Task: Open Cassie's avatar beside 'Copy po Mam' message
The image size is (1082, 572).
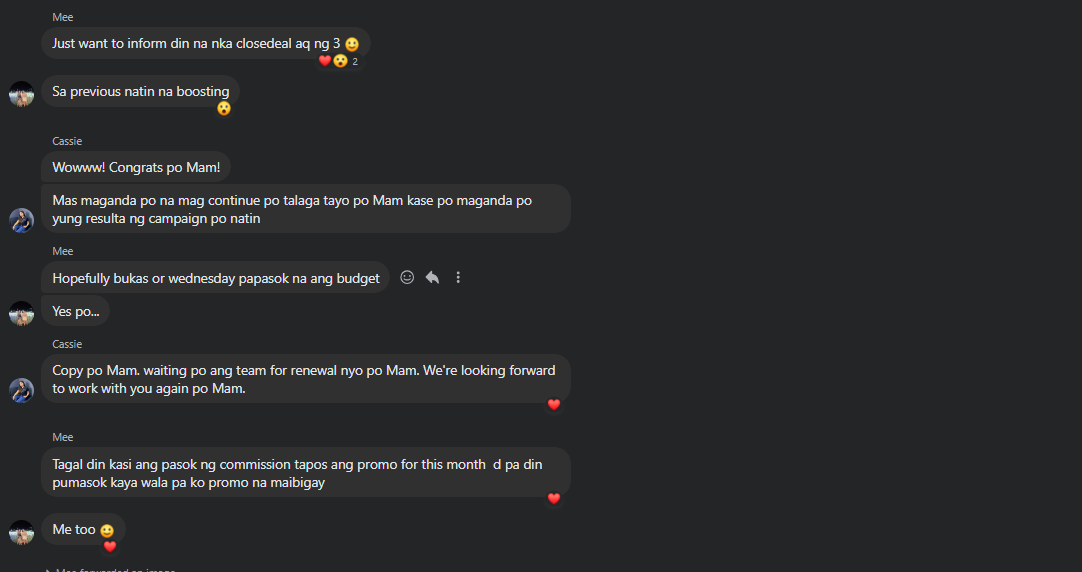Action: pos(21,391)
